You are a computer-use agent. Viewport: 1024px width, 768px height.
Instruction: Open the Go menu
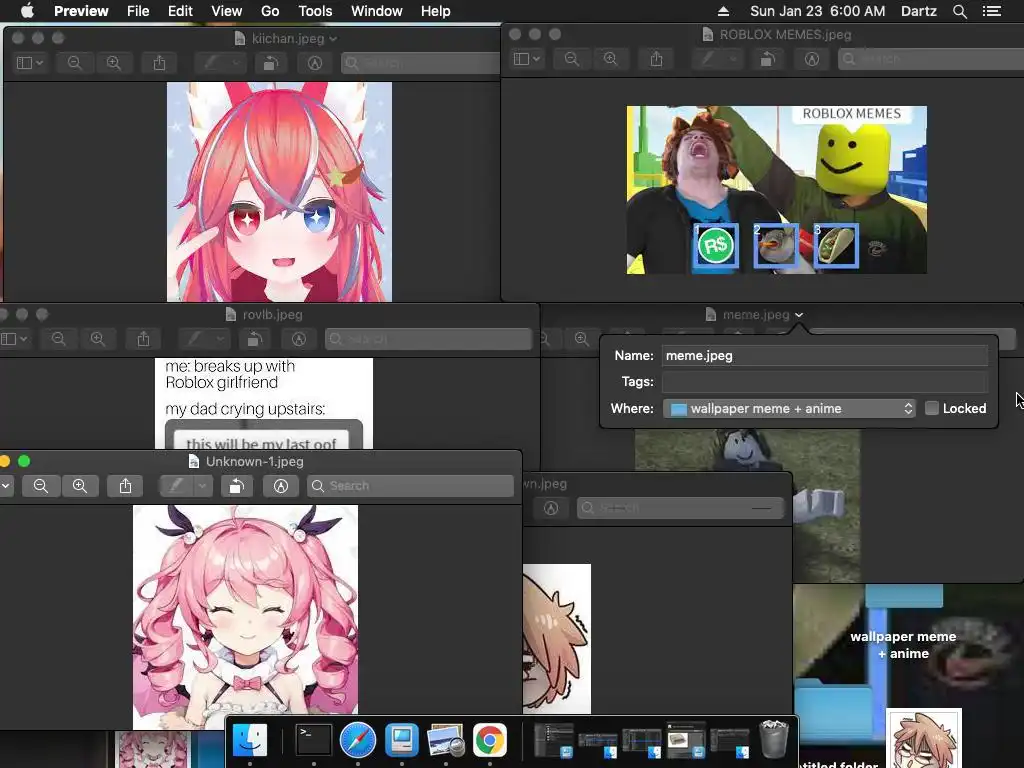270,11
